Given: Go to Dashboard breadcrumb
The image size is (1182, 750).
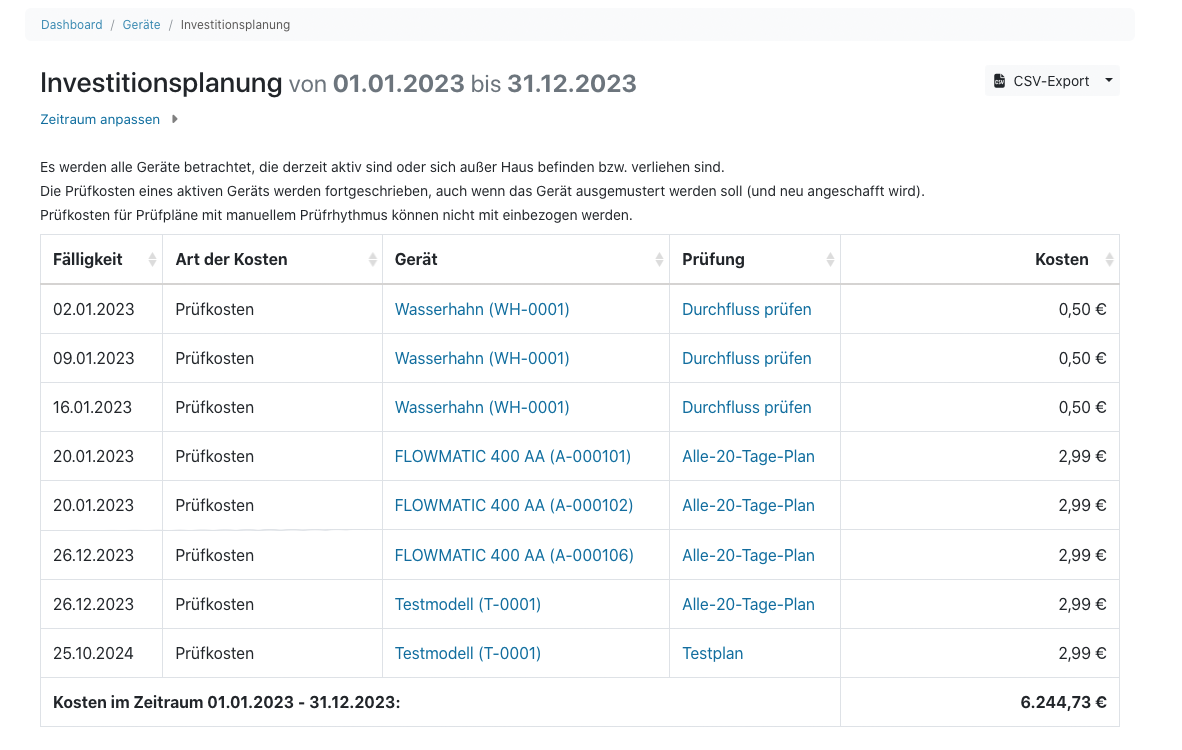Looking at the screenshot, I should click(71, 25).
